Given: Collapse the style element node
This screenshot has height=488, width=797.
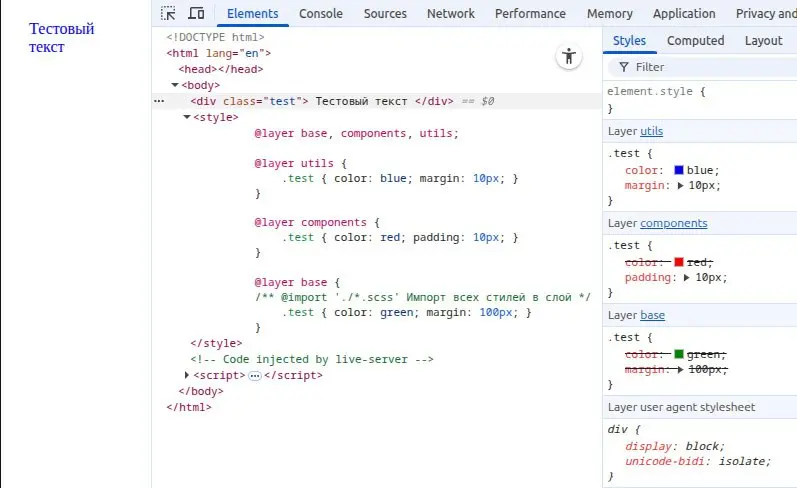Looking at the screenshot, I should pyautogui.click(x=187, y=117).
